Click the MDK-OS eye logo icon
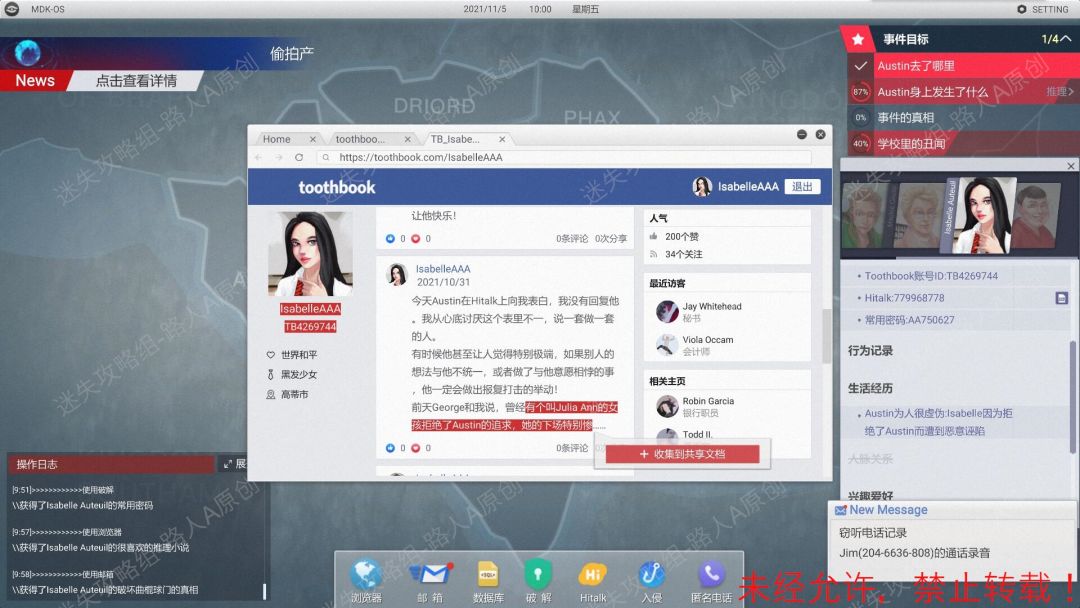The height and width of the screenshot is (608, 1080). pos(12,9)
